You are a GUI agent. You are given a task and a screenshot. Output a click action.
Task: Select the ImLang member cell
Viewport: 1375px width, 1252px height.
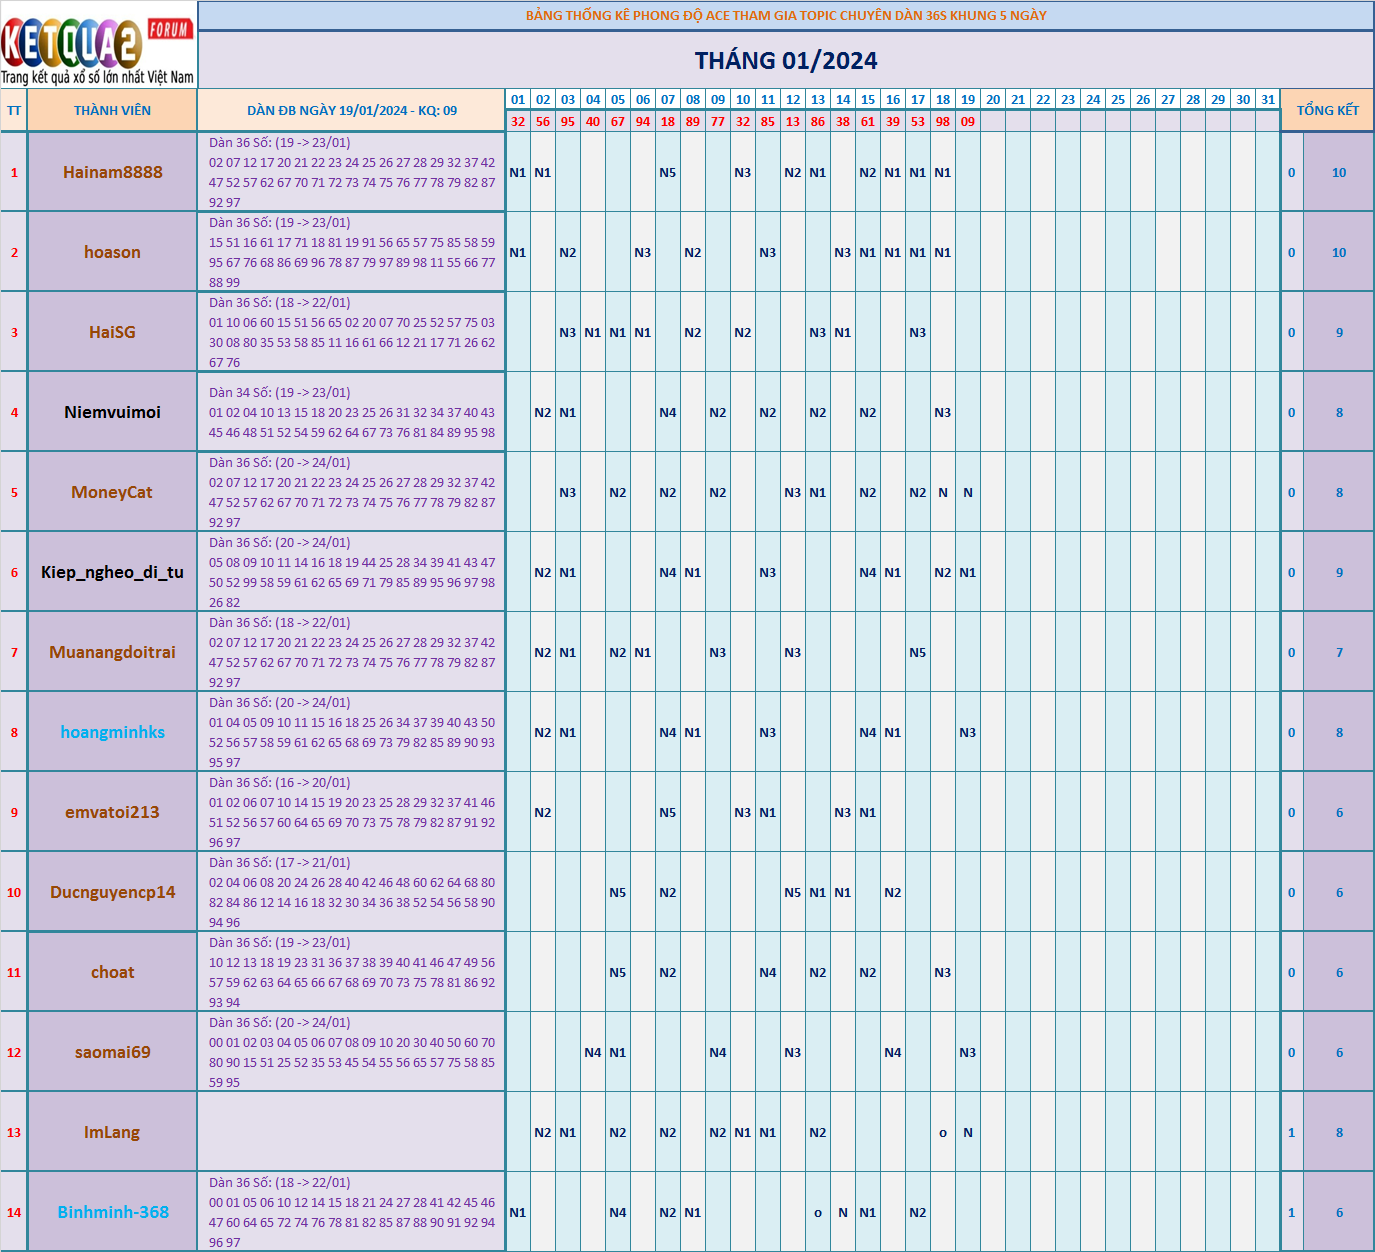point(112,1132)
